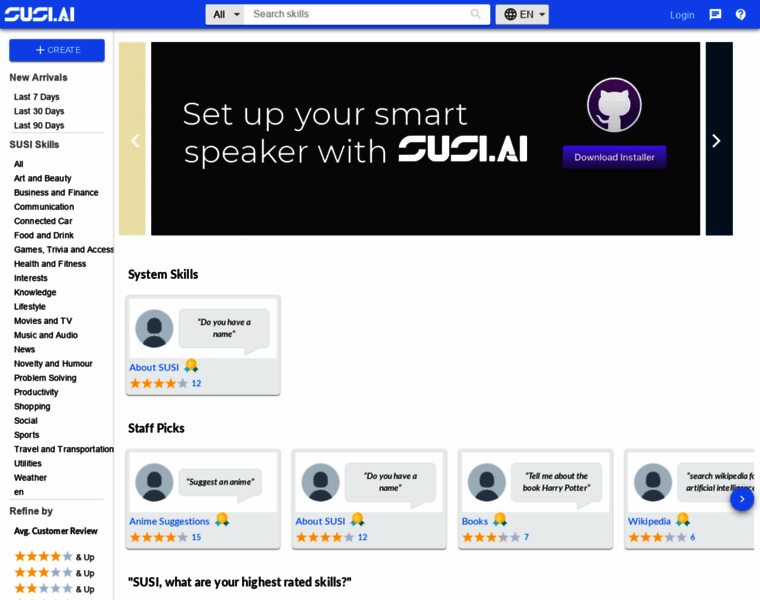760x600 pixels.
Task: Open Food and Drink category
Action: [x=44, y=236]
